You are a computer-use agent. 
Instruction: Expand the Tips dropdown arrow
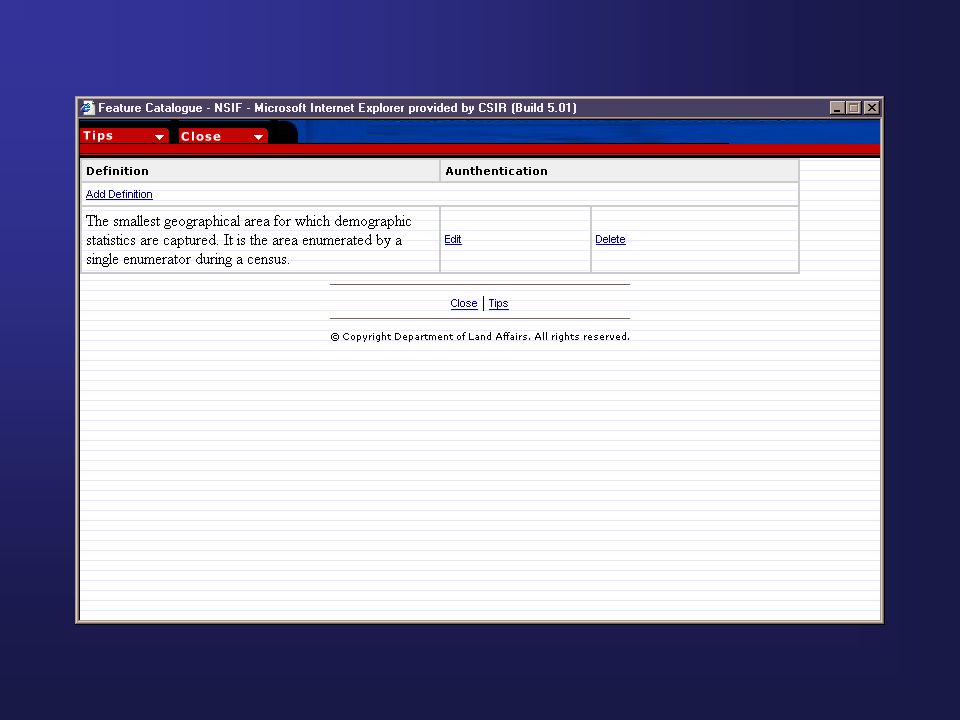159,137
